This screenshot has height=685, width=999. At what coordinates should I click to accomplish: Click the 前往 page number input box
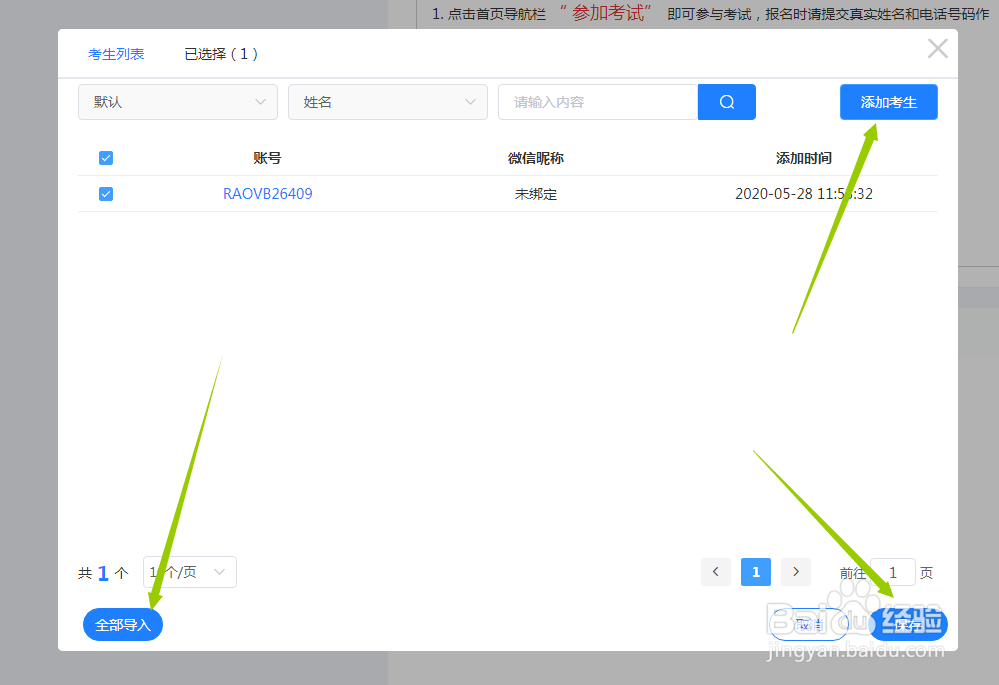pyautogui.click(x=891, y=571)
